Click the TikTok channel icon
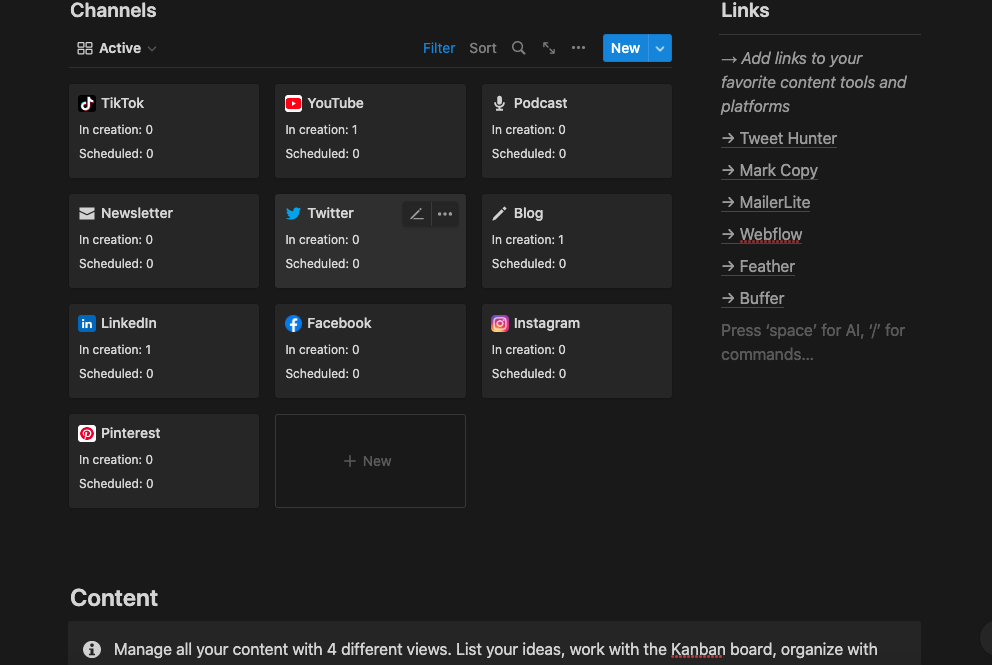992x665 pixels. [x=87, y=103]
